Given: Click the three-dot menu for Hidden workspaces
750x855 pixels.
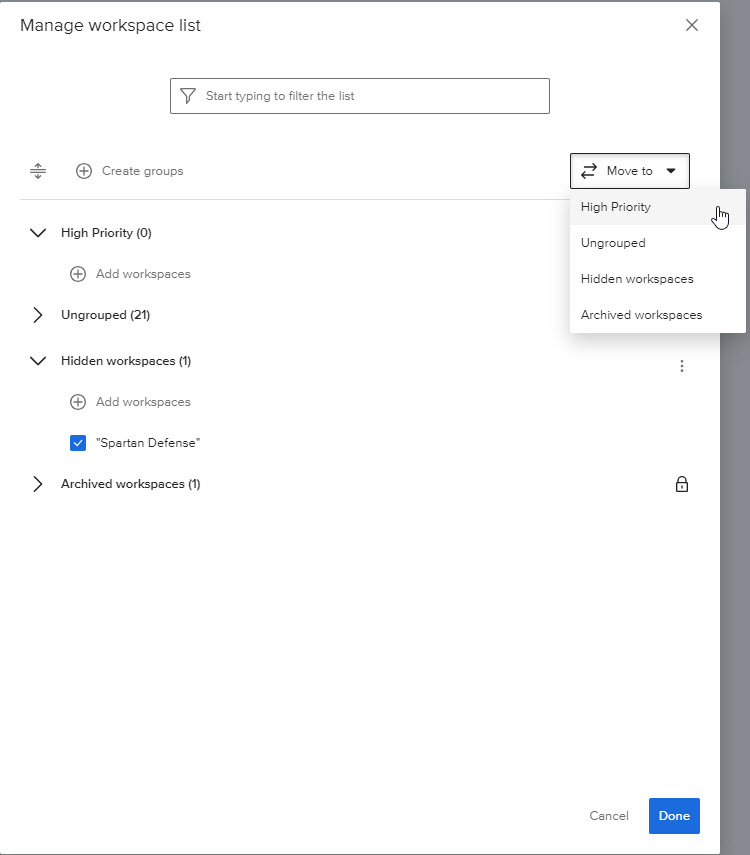Looking at the screenshot, I should pos(682,366).
